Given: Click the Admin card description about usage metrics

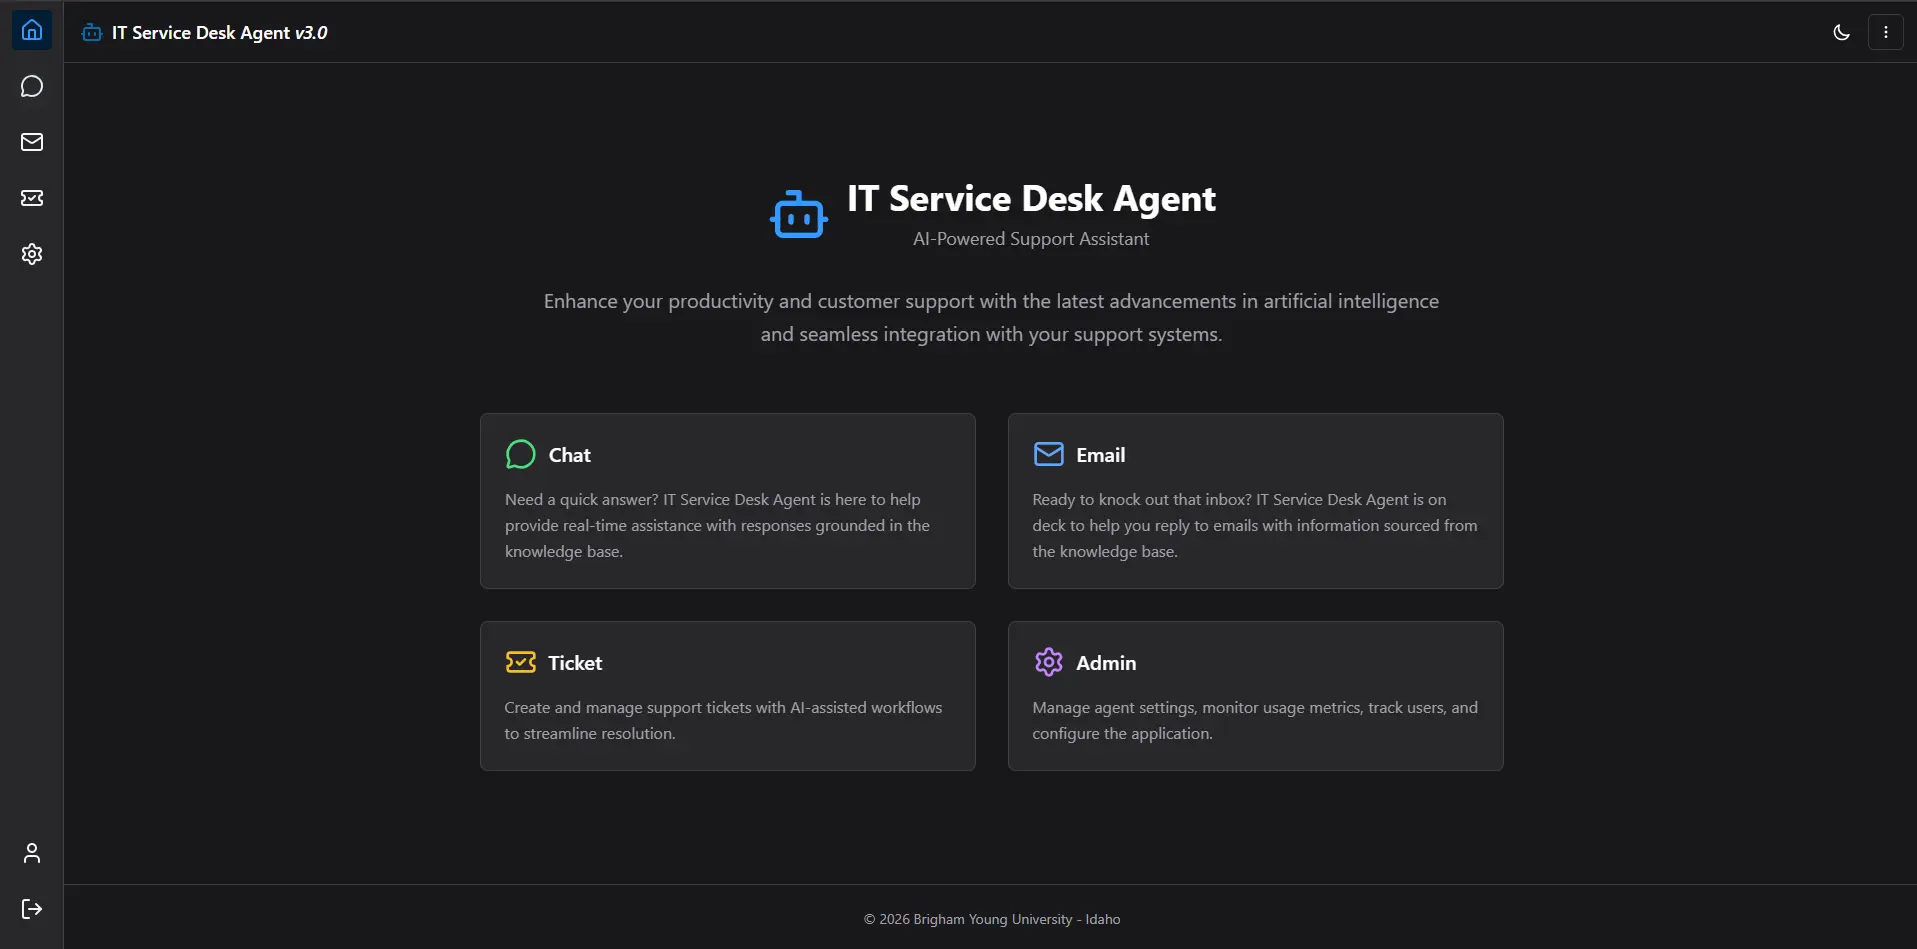Looking at the screenshot, I should 1255,720.
